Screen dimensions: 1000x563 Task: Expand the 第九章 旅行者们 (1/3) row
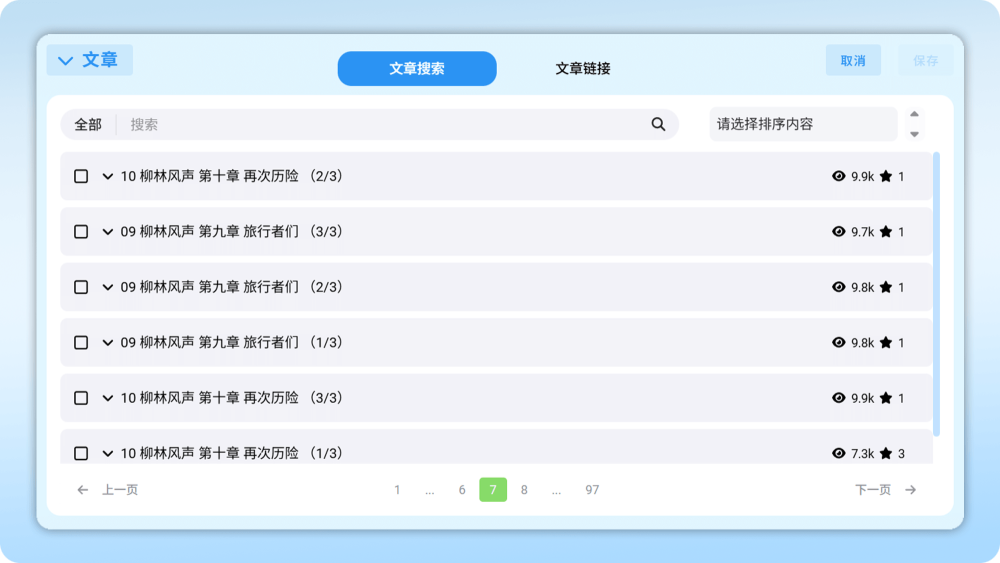point(108,343)
